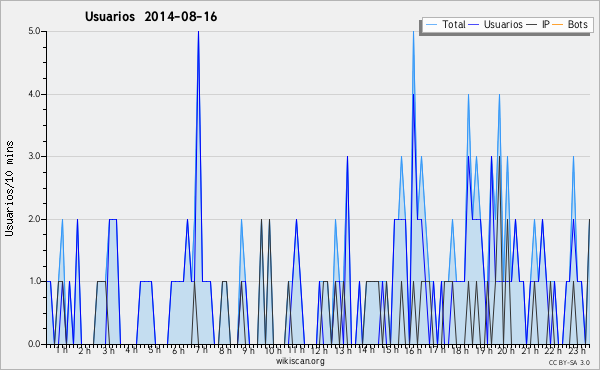The width and height of the screenshot is (600, 370).
Task: Click the chart title 'Usuarios 2014-08-16'
Action: (x=151, y=16)
